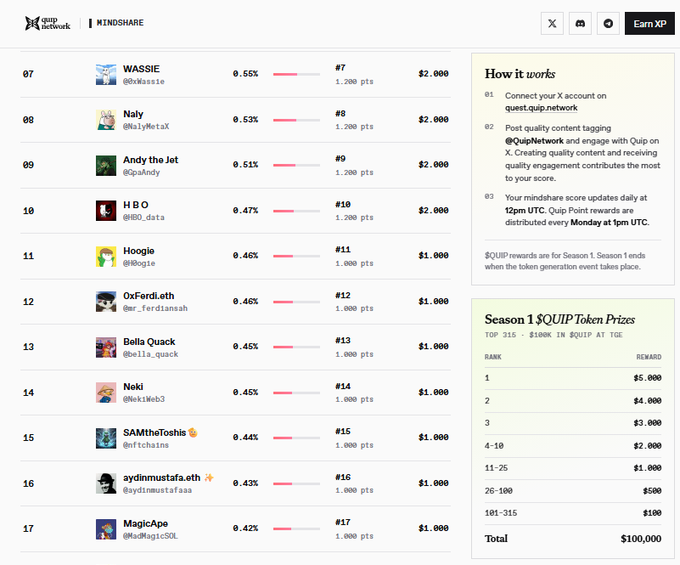Click the @0xWassie handle
Viewport: 680px width, 565px height.
[144, 82]
